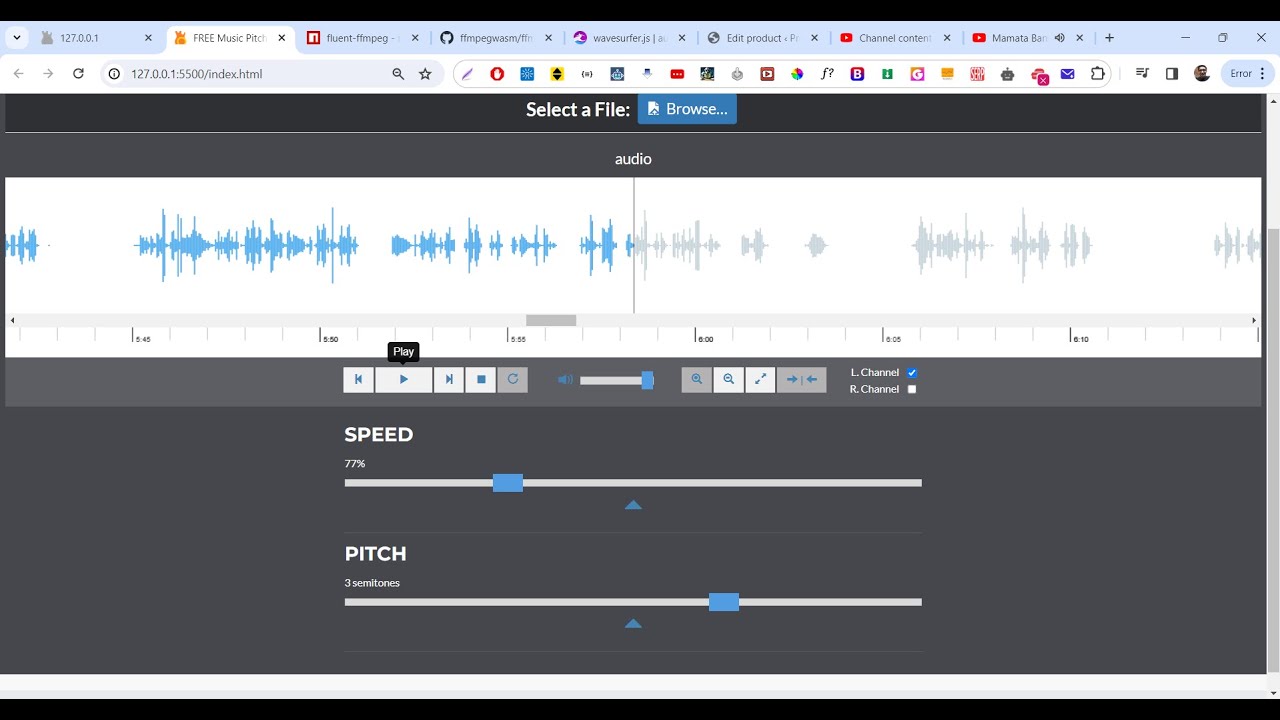Viewport: 1280px width, 720px height.
Task: Skip to the start of the track
Action: click(x=358, y=380)
